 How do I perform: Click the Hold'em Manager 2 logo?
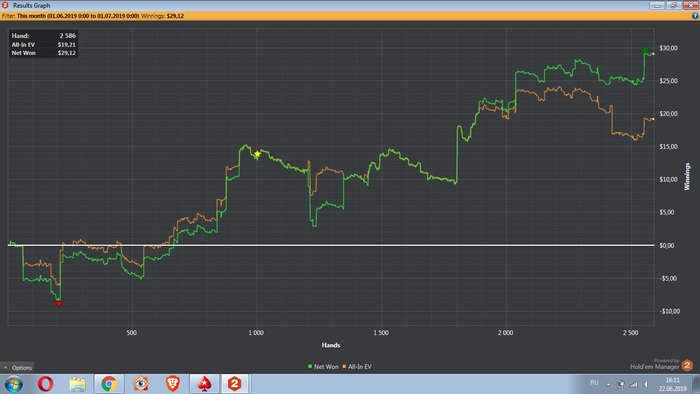(688, 365)
